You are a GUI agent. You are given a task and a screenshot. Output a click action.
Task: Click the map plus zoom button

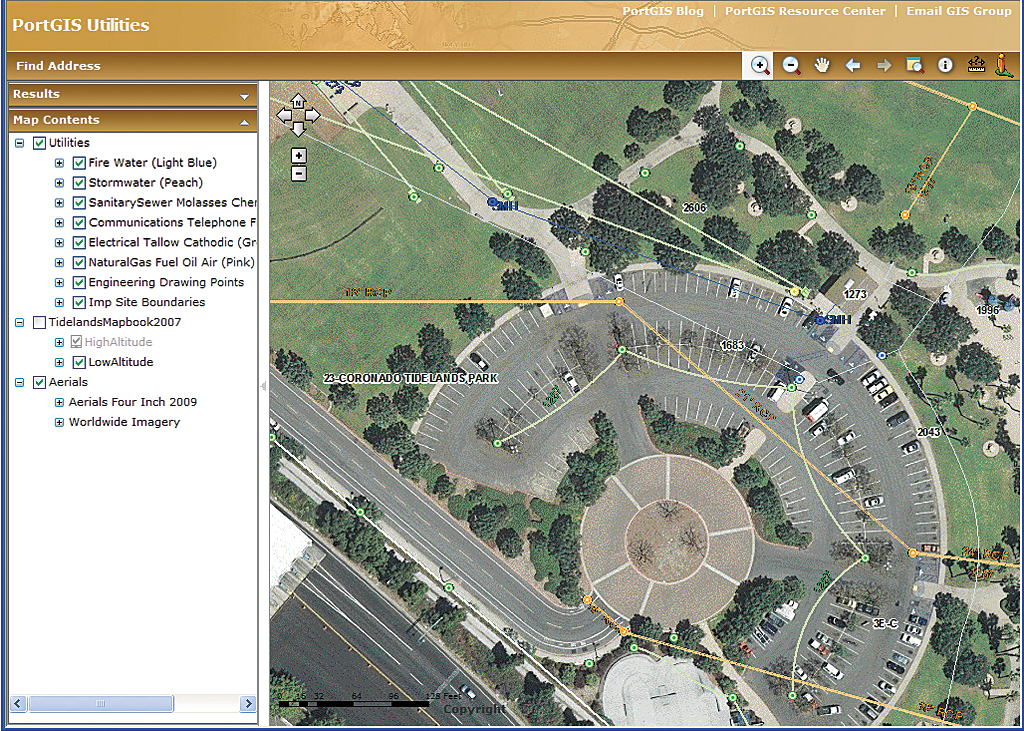pyautogui.click(x=298, y=155)
